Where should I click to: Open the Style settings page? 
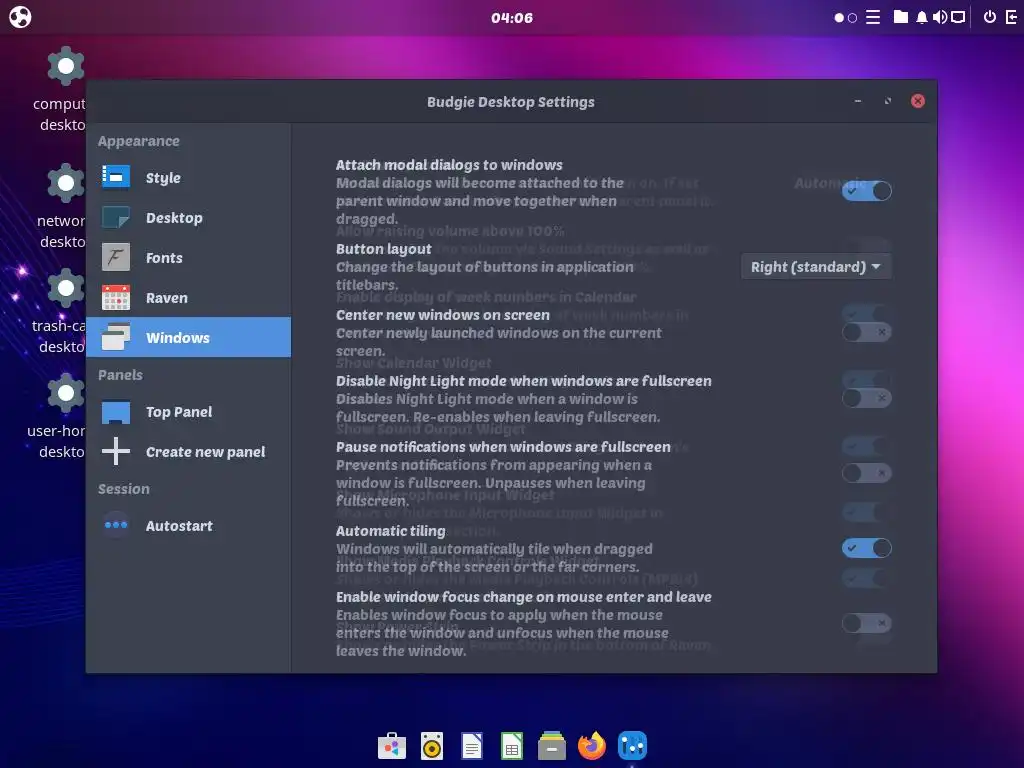[x=188, y=178]
